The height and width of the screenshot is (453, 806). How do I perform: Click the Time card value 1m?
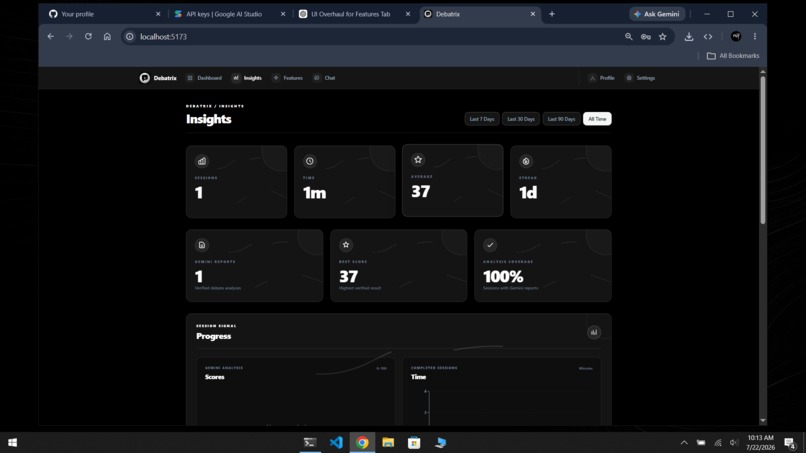point(314,192)
